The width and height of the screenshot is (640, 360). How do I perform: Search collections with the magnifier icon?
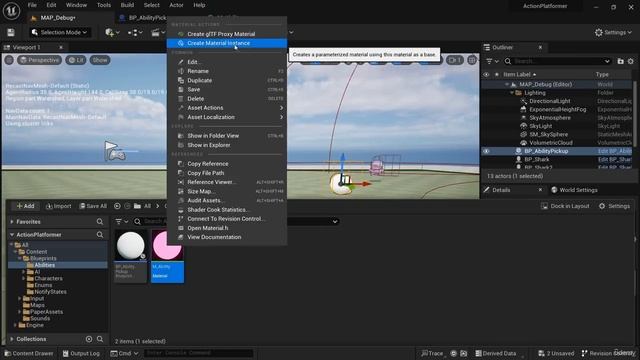point(100,339)
